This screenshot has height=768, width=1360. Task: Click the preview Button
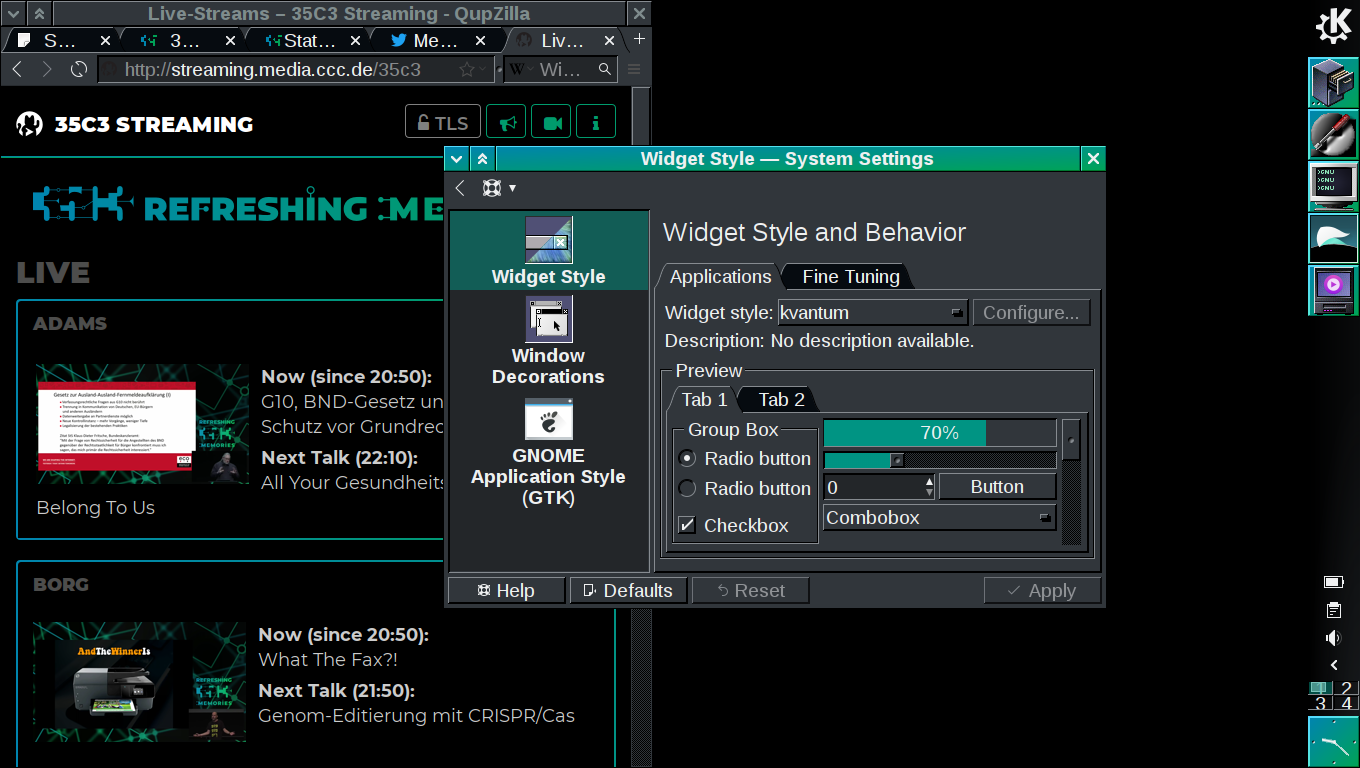(x=998, y=487)
